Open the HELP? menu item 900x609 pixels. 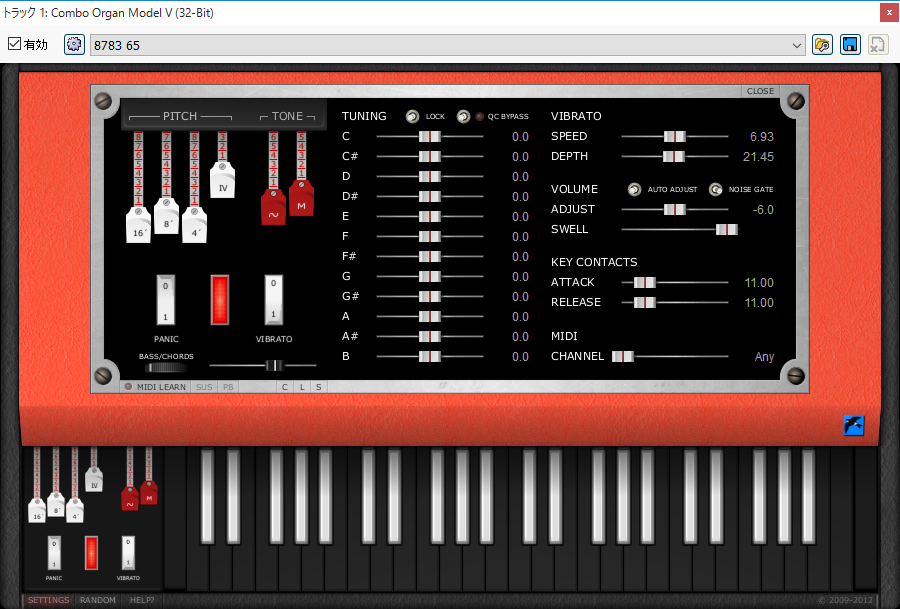(x=142, y=600)
